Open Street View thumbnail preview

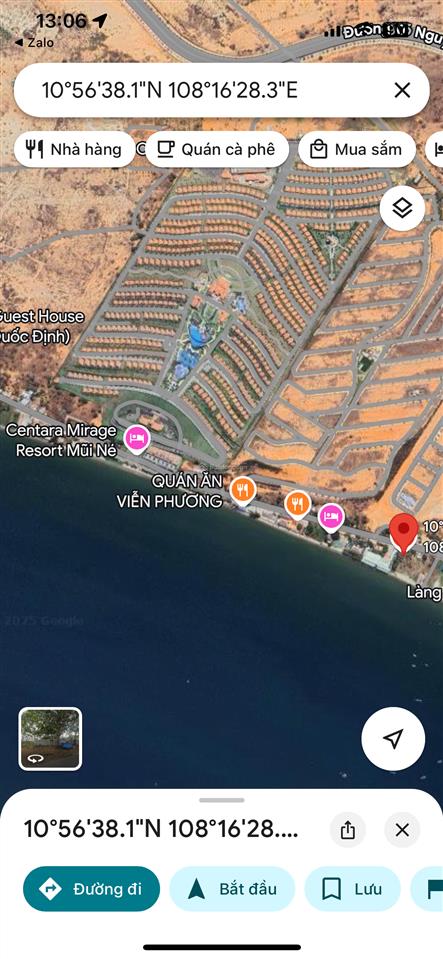point(50,738)
